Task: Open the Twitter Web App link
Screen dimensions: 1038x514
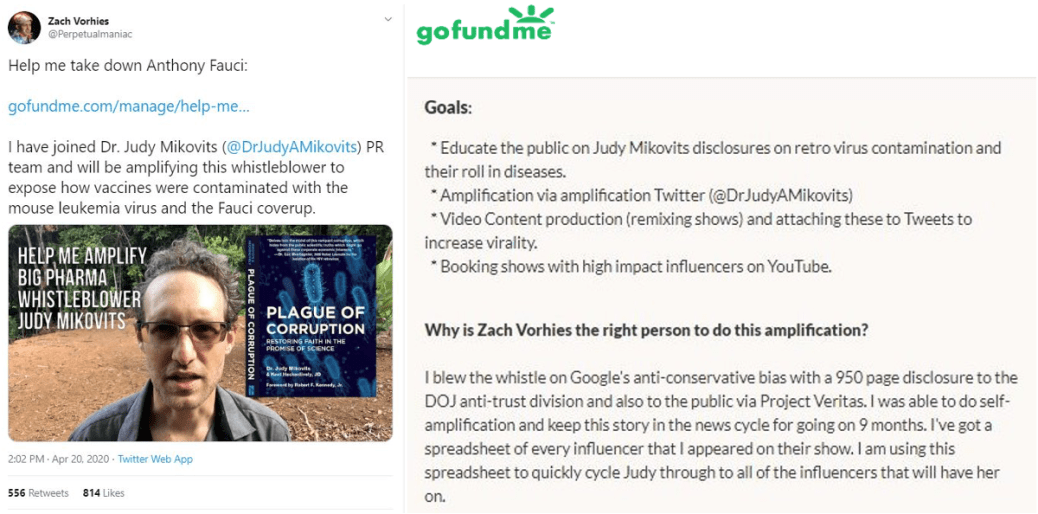Action: 155,459
